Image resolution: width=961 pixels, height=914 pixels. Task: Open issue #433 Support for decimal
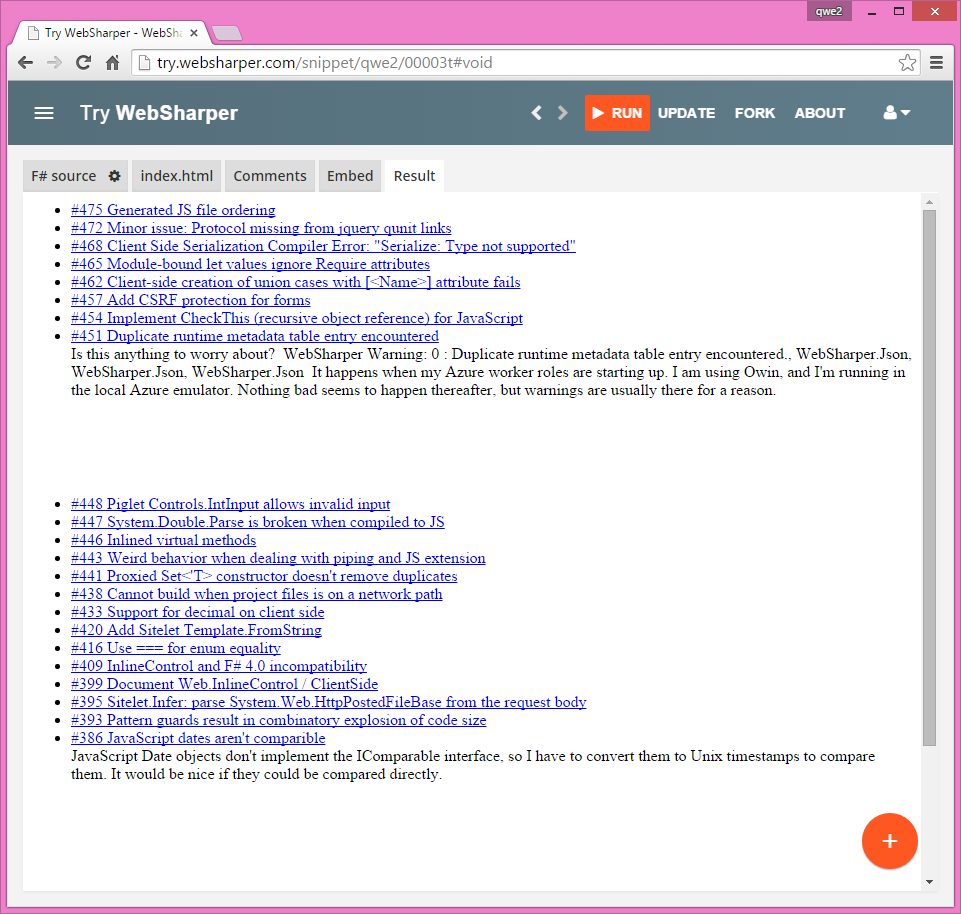coord(197,612)
